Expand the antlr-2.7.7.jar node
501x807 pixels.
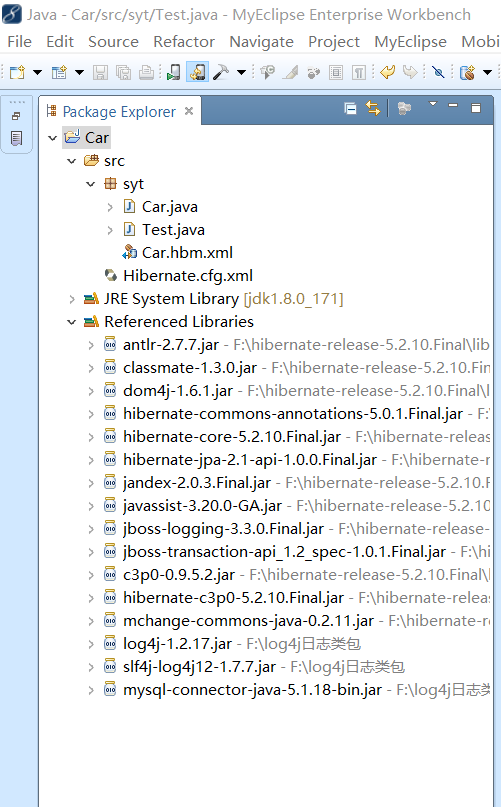point(91,345)
